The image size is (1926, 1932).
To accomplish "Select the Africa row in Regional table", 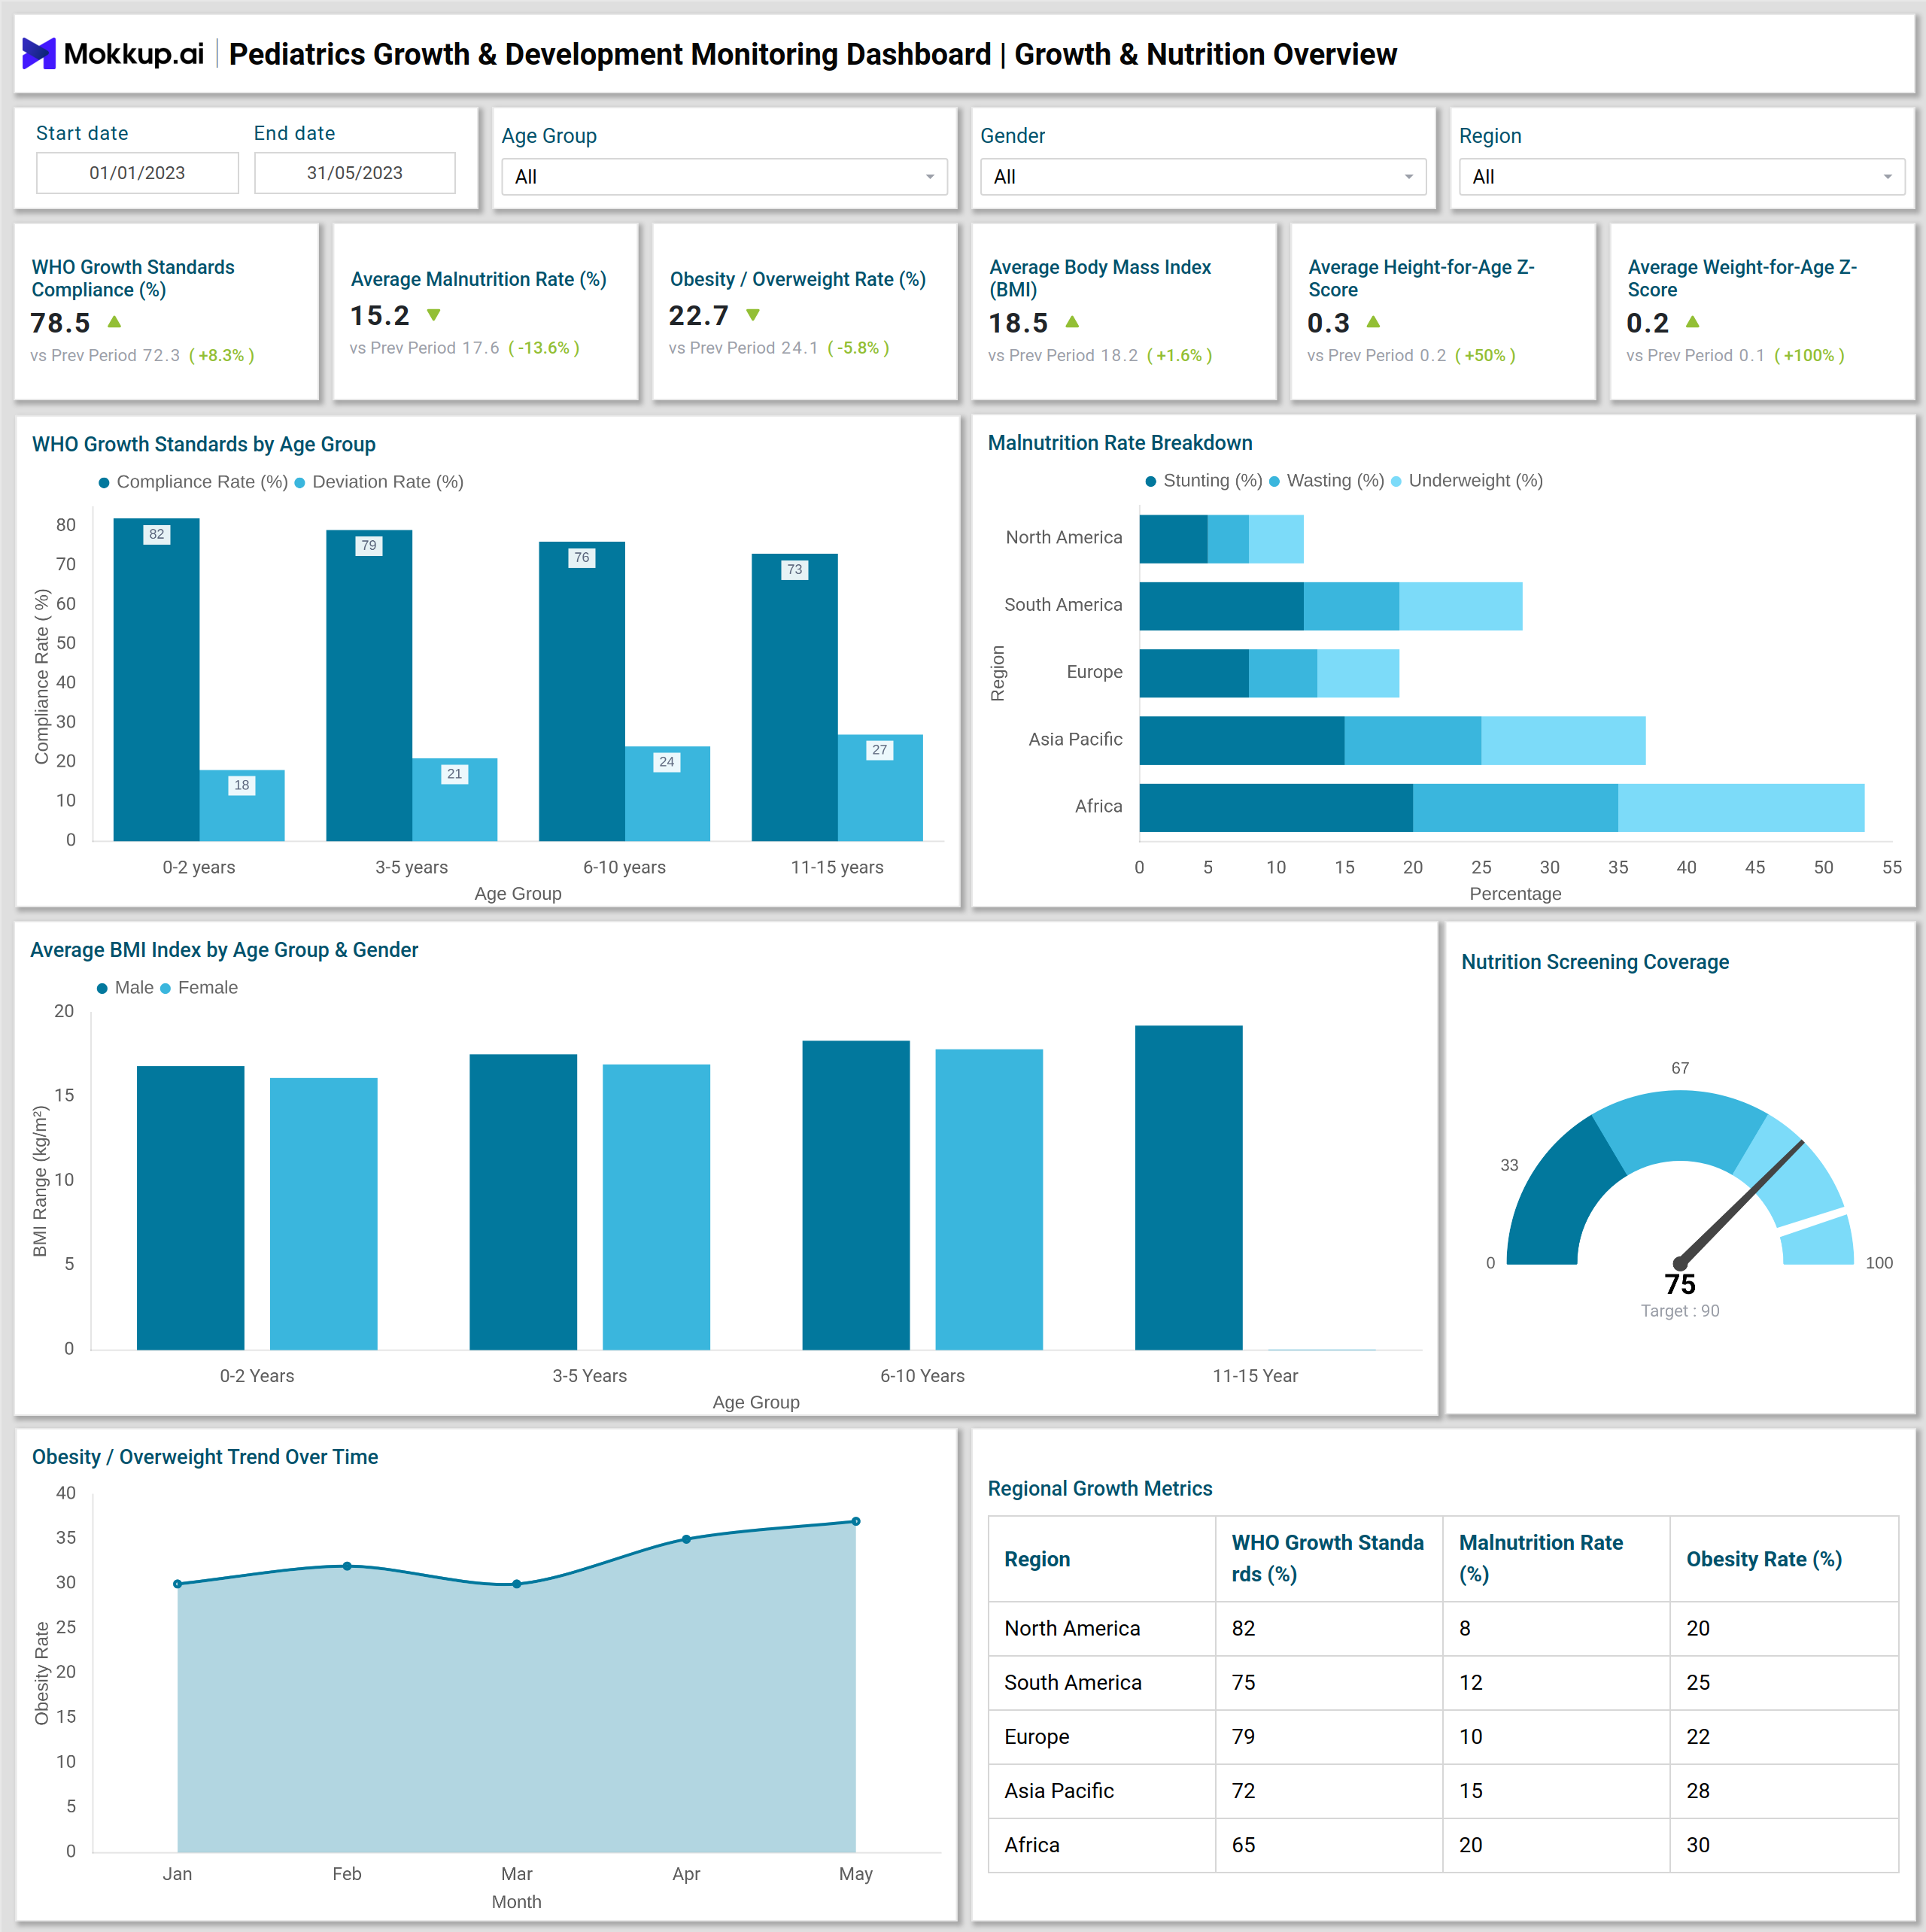I will [1443, 1846].
